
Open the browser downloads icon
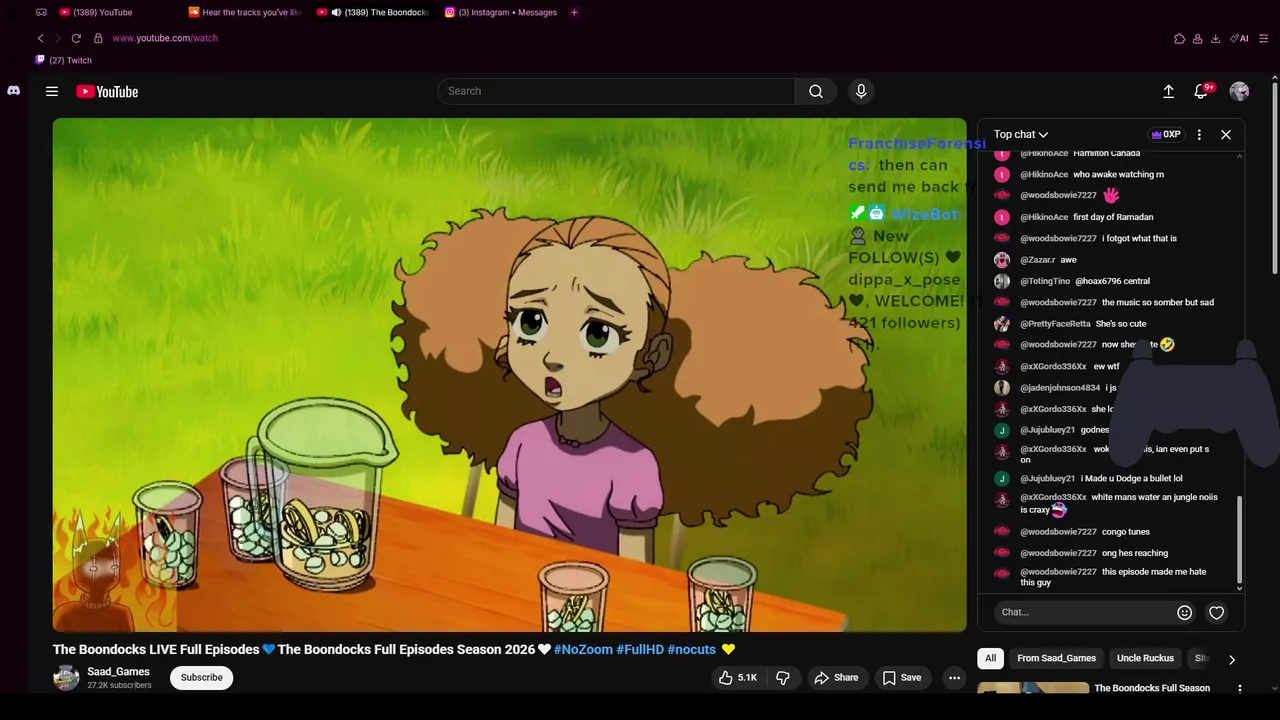(1215, 38)
